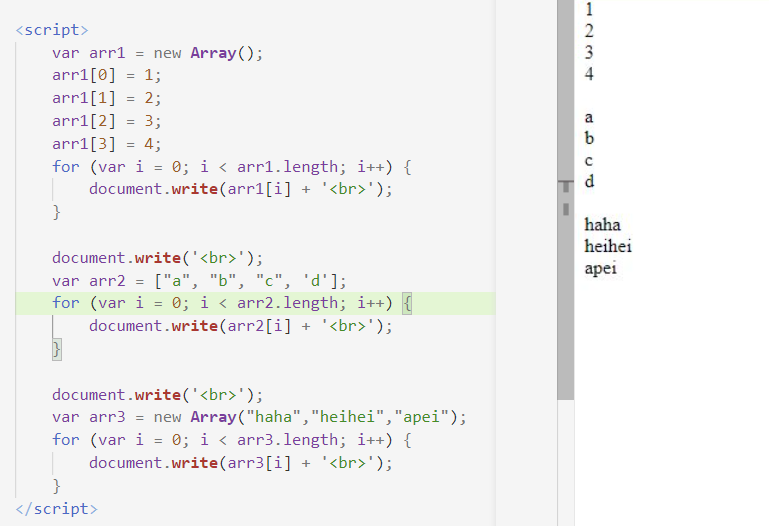This screenshot has height=526, width=769.
Task: Click the opening <script> tag
Action: 52,30
